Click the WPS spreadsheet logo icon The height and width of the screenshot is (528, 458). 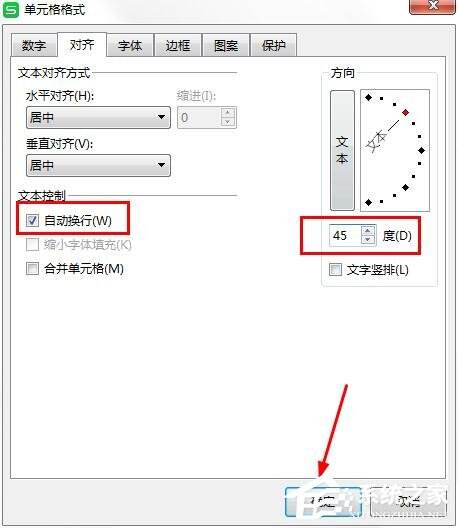point(11,10)
